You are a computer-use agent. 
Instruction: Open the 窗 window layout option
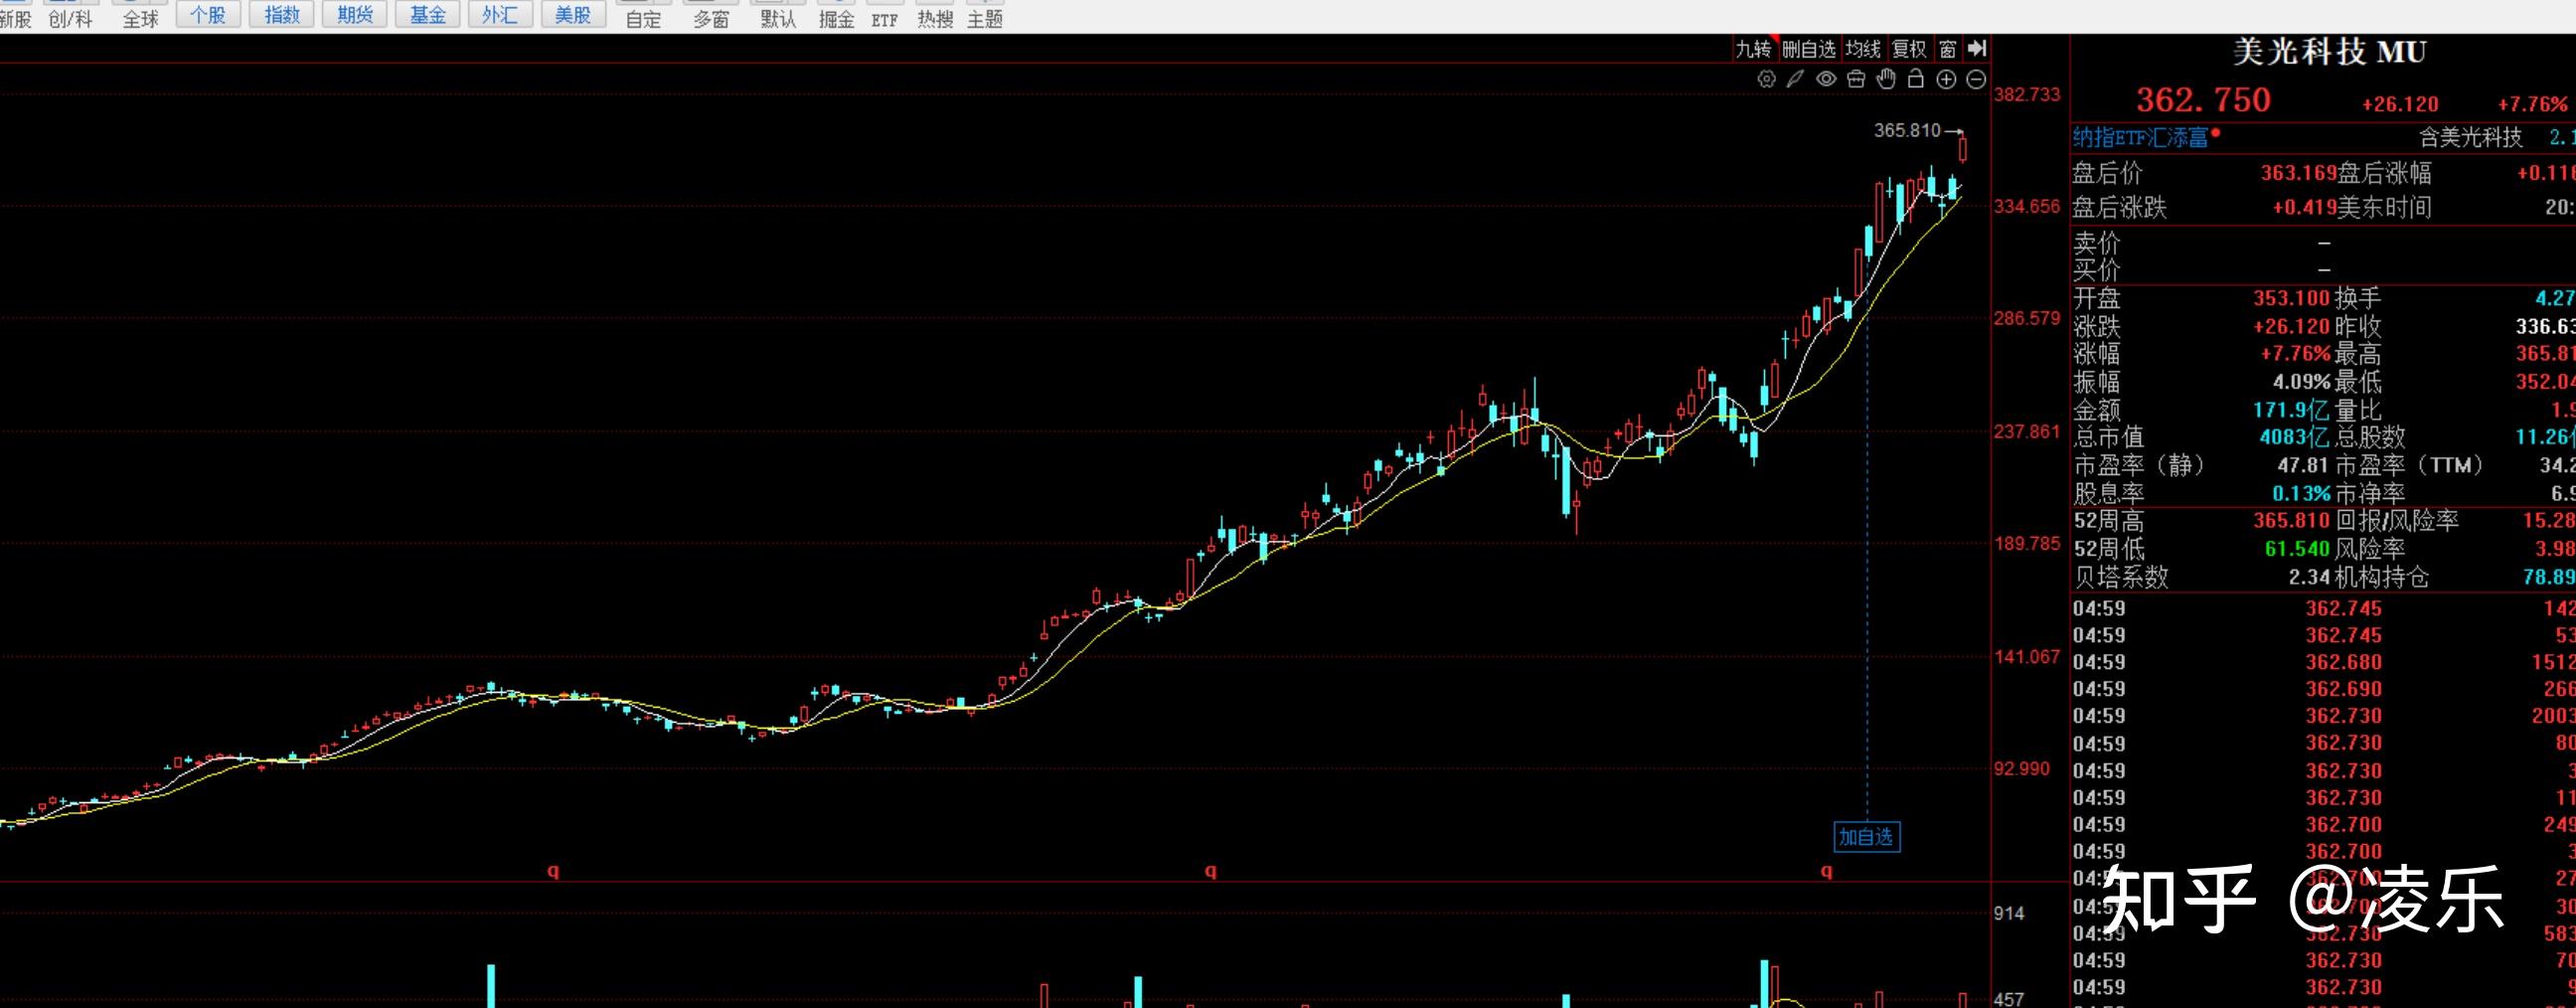[1947, 48]
